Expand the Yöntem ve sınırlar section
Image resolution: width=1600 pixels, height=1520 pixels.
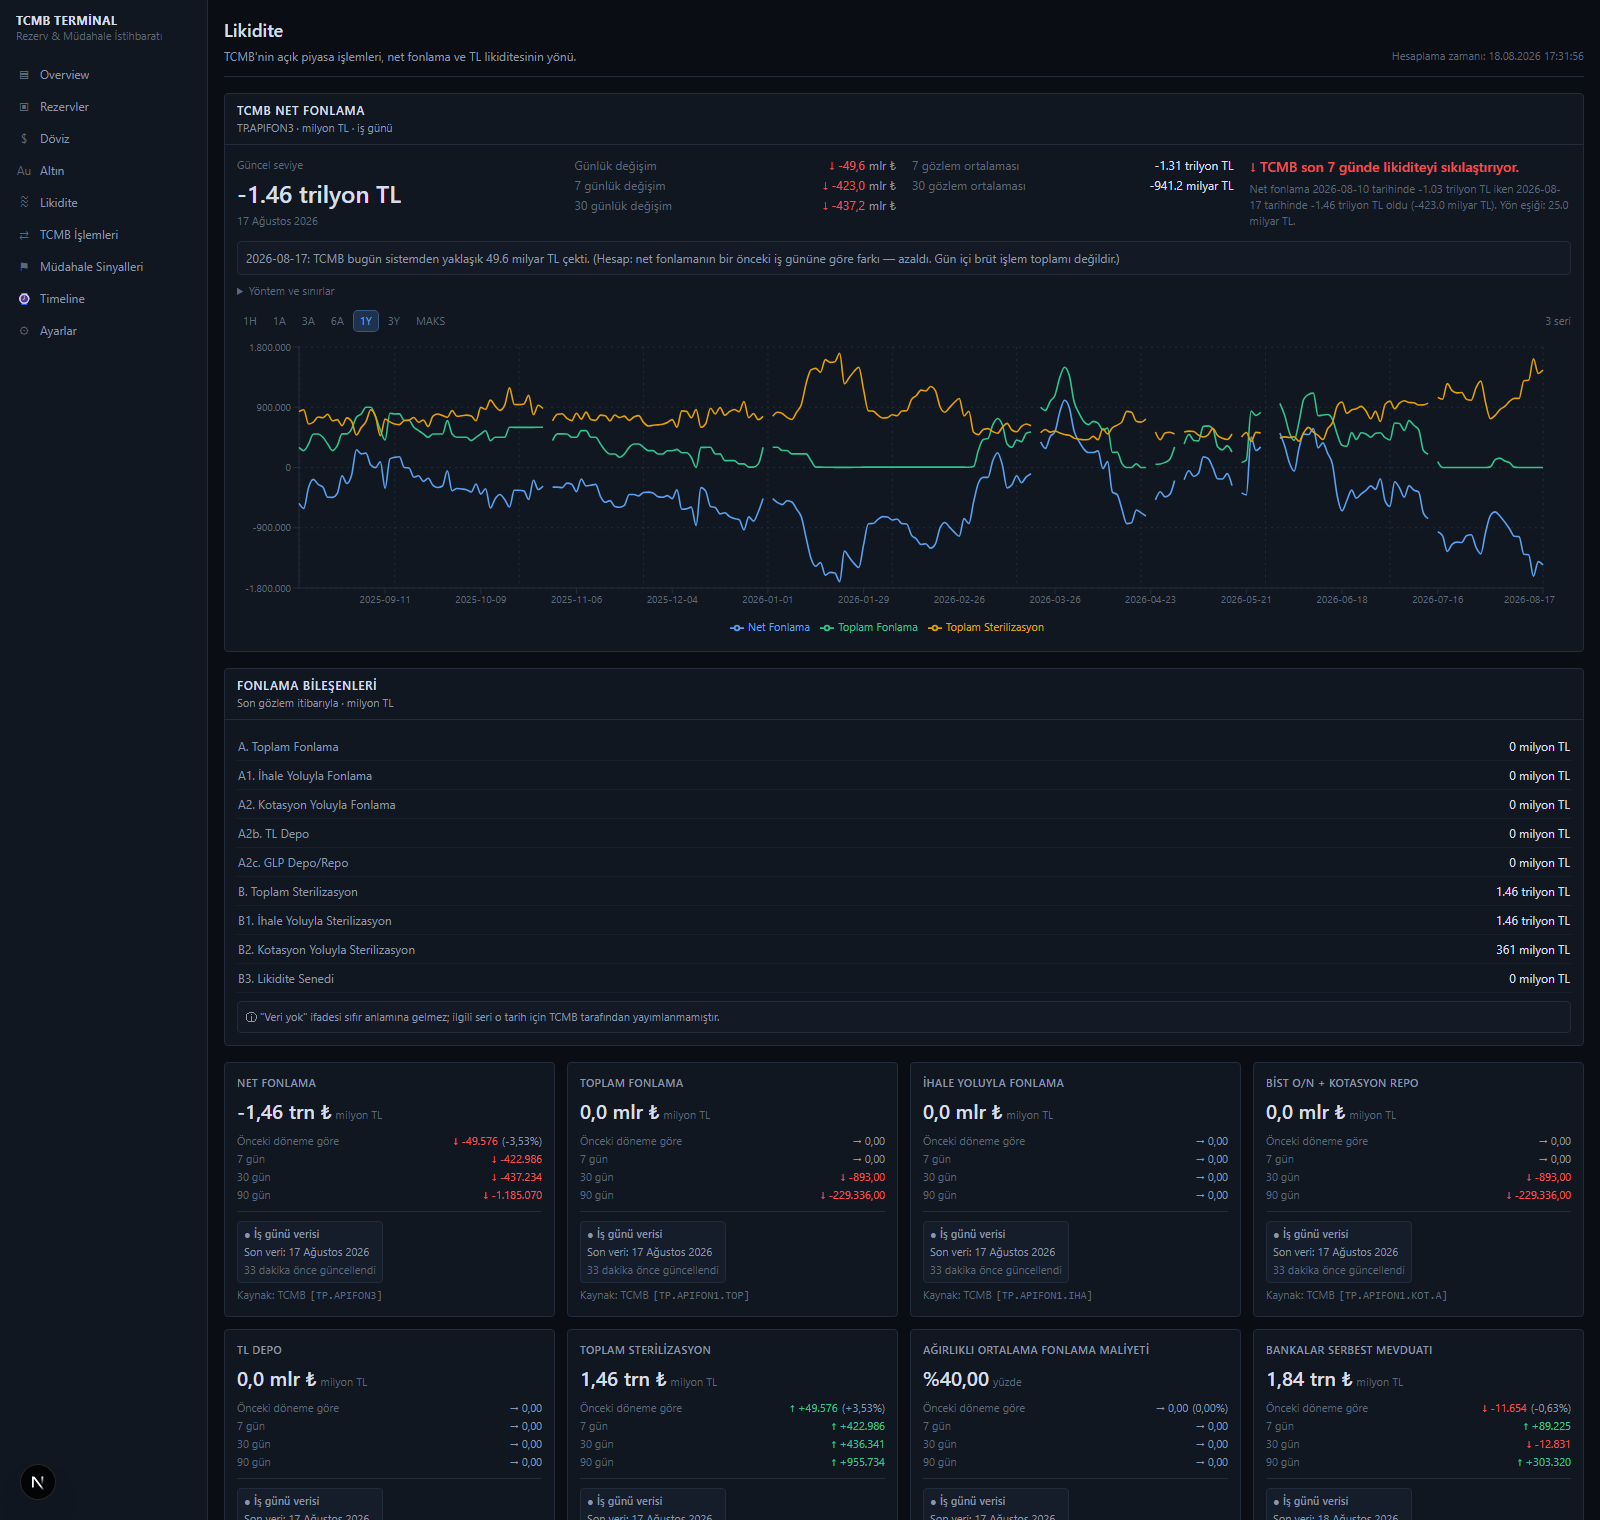pyautogui.click(x=286, y=292)
